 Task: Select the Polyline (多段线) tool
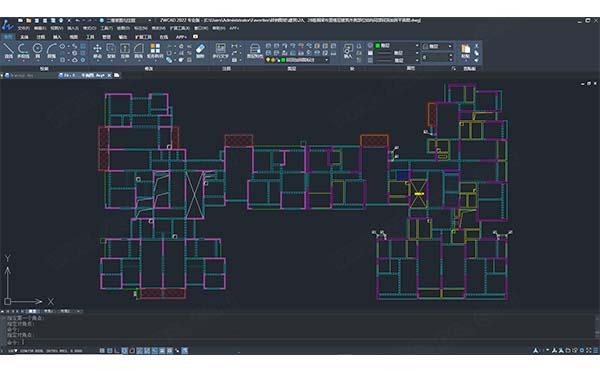pyautogui.click(x=23, y=50)
